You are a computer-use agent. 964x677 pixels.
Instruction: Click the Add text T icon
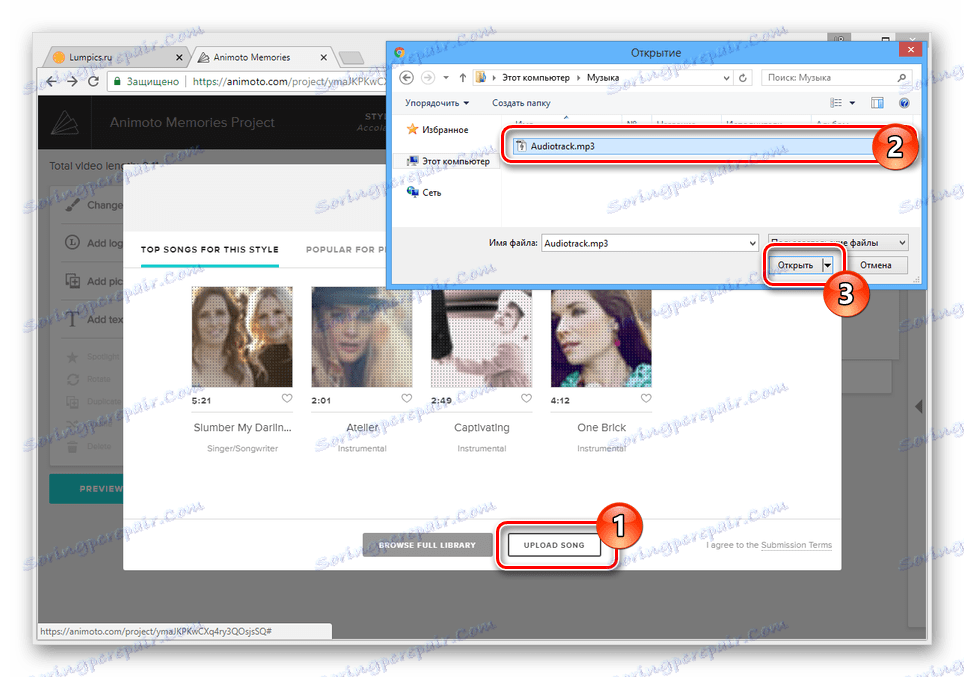coord(73,319)
